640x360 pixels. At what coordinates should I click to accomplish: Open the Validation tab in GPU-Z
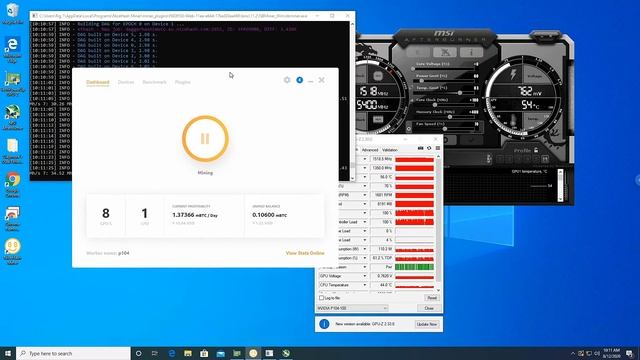[x=390, y=150]
